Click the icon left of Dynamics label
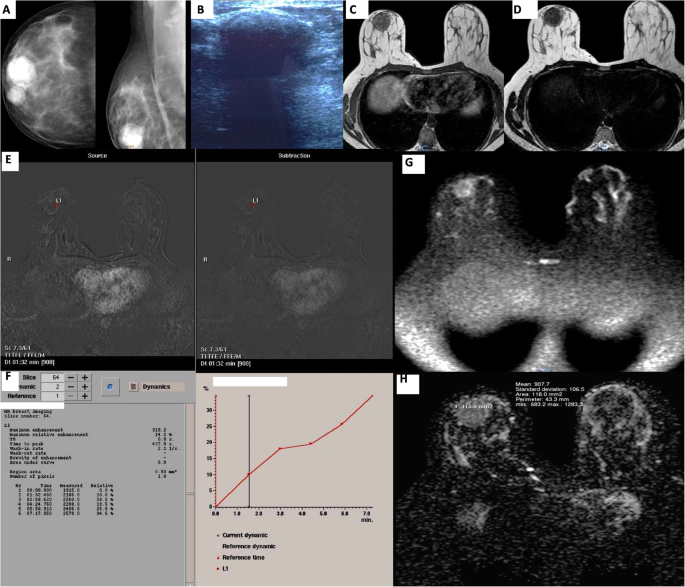 coord(134,387)
